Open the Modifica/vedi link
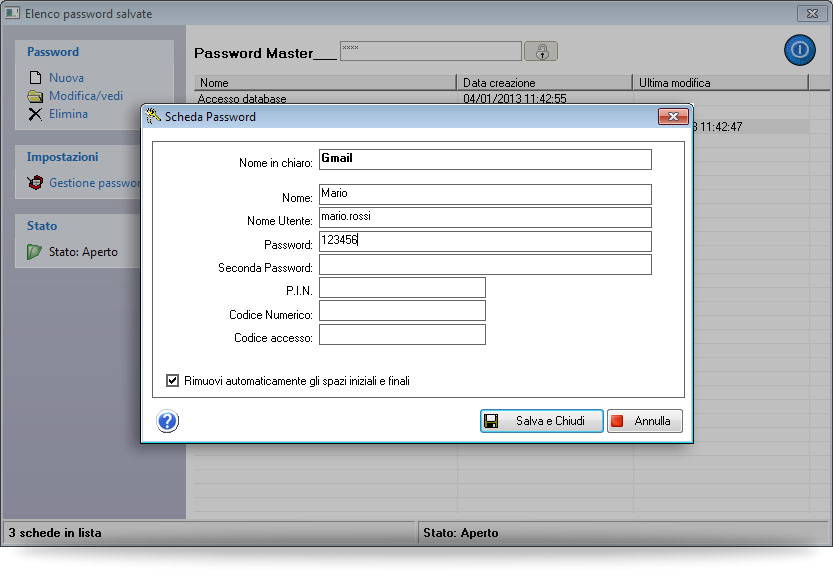The width and height of the screenshot is (833, 576). (x=86, y=96)
